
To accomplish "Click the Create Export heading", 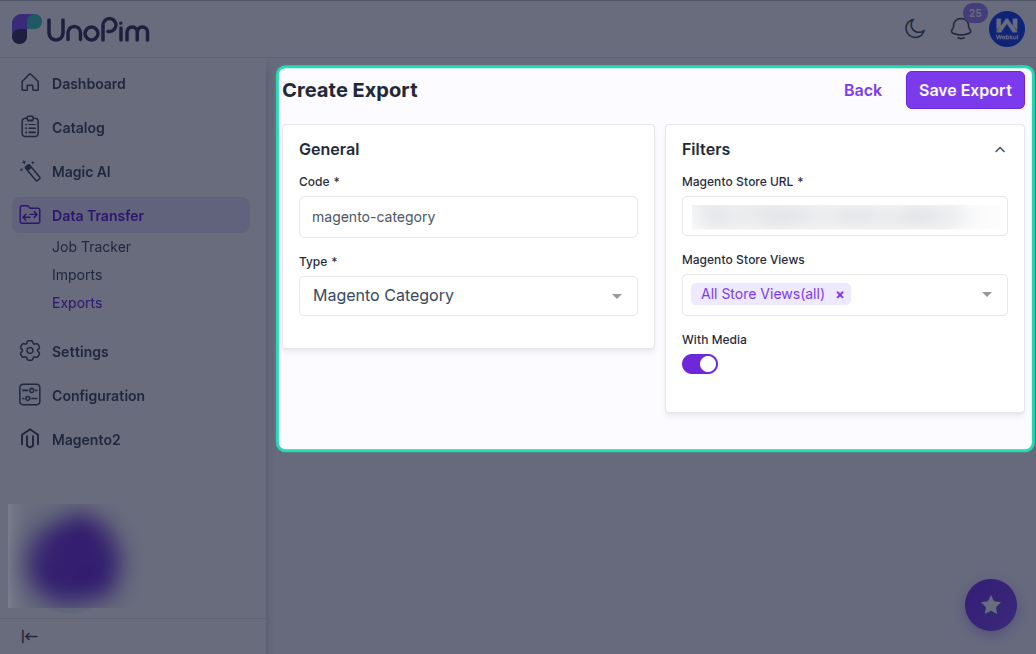I will [x=350, y=90].
